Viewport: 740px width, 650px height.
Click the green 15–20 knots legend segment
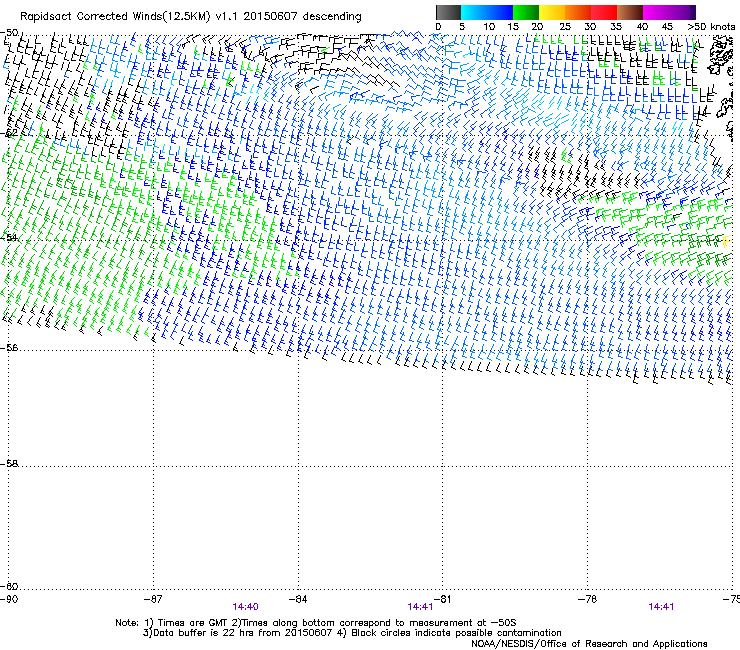pos(526,12)
